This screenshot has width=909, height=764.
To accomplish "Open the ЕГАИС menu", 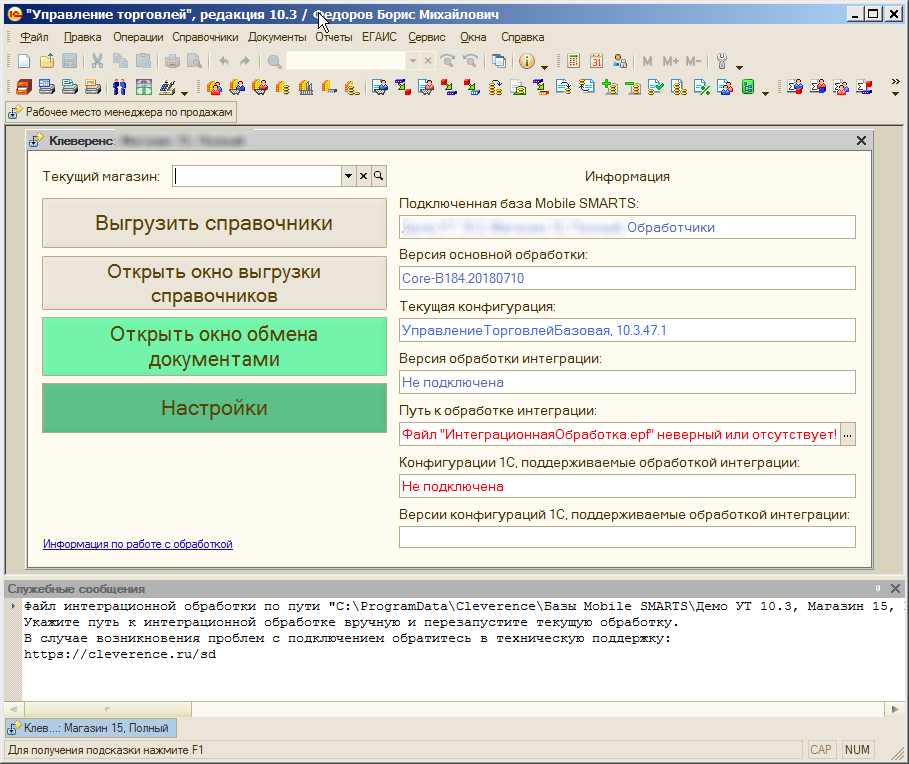I will (x=379, y=37).
